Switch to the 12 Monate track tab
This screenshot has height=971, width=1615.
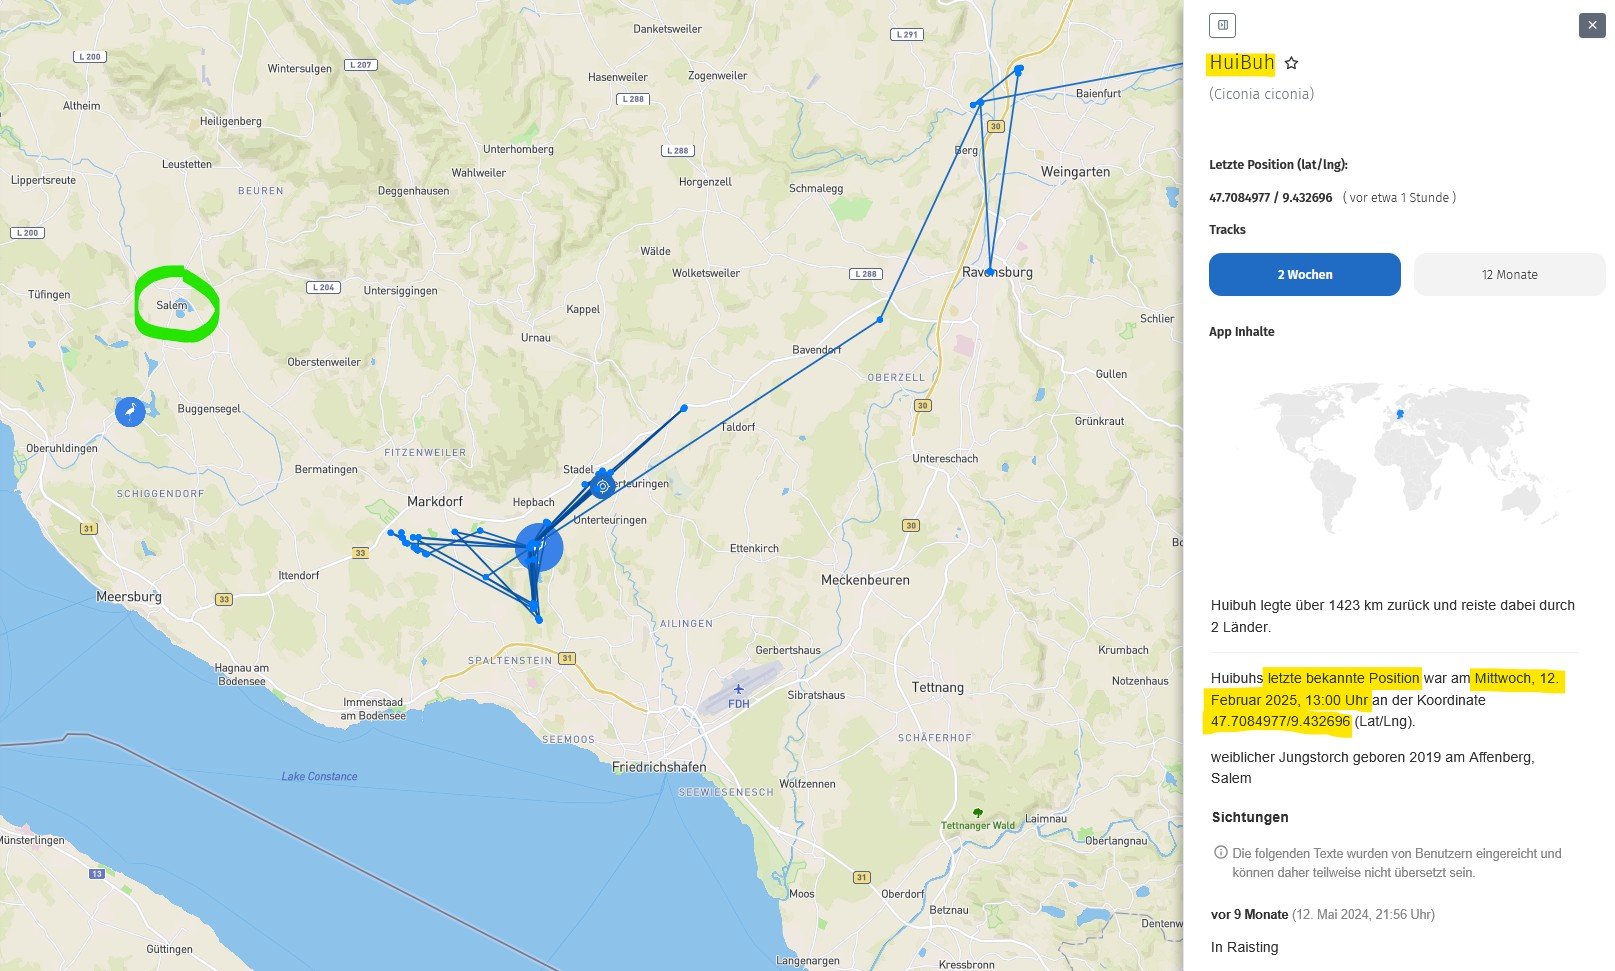pos(1509,275)
